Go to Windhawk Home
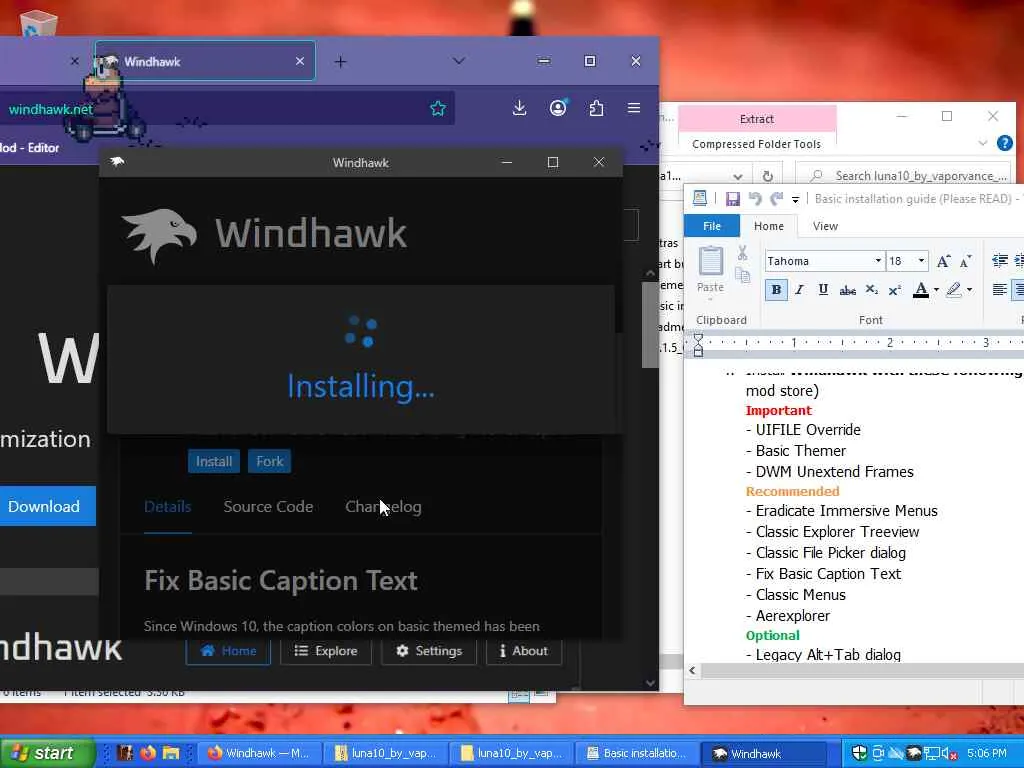This screenshot has width=1024, height=768. point(228,651)
